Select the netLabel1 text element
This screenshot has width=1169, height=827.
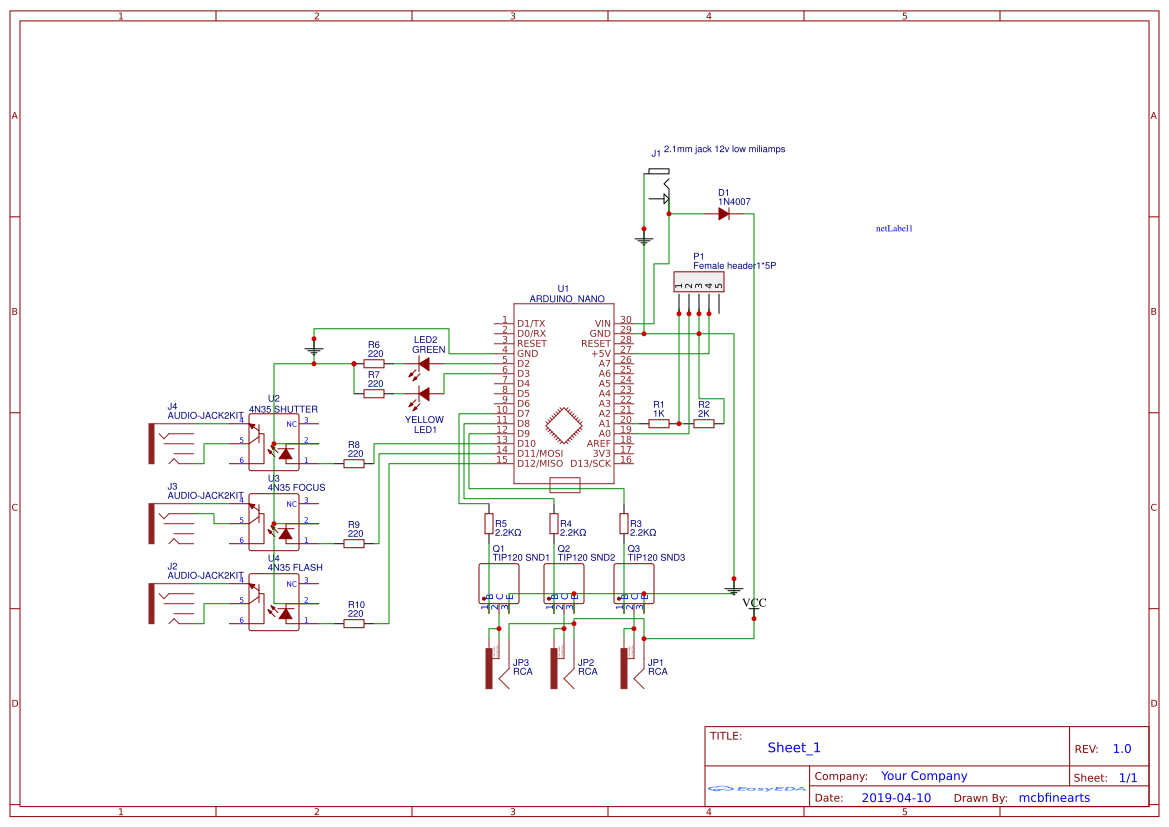[x=894, y=228]
